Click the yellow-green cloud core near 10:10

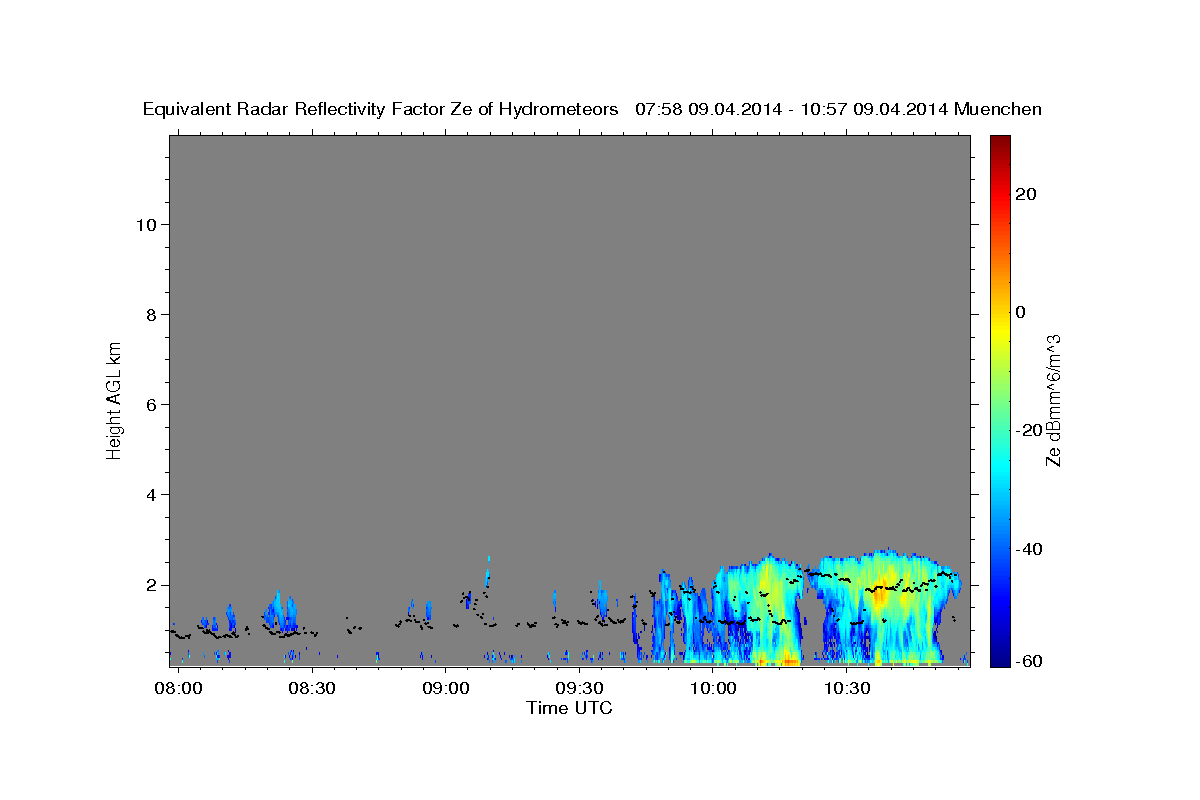pos(767,590)
